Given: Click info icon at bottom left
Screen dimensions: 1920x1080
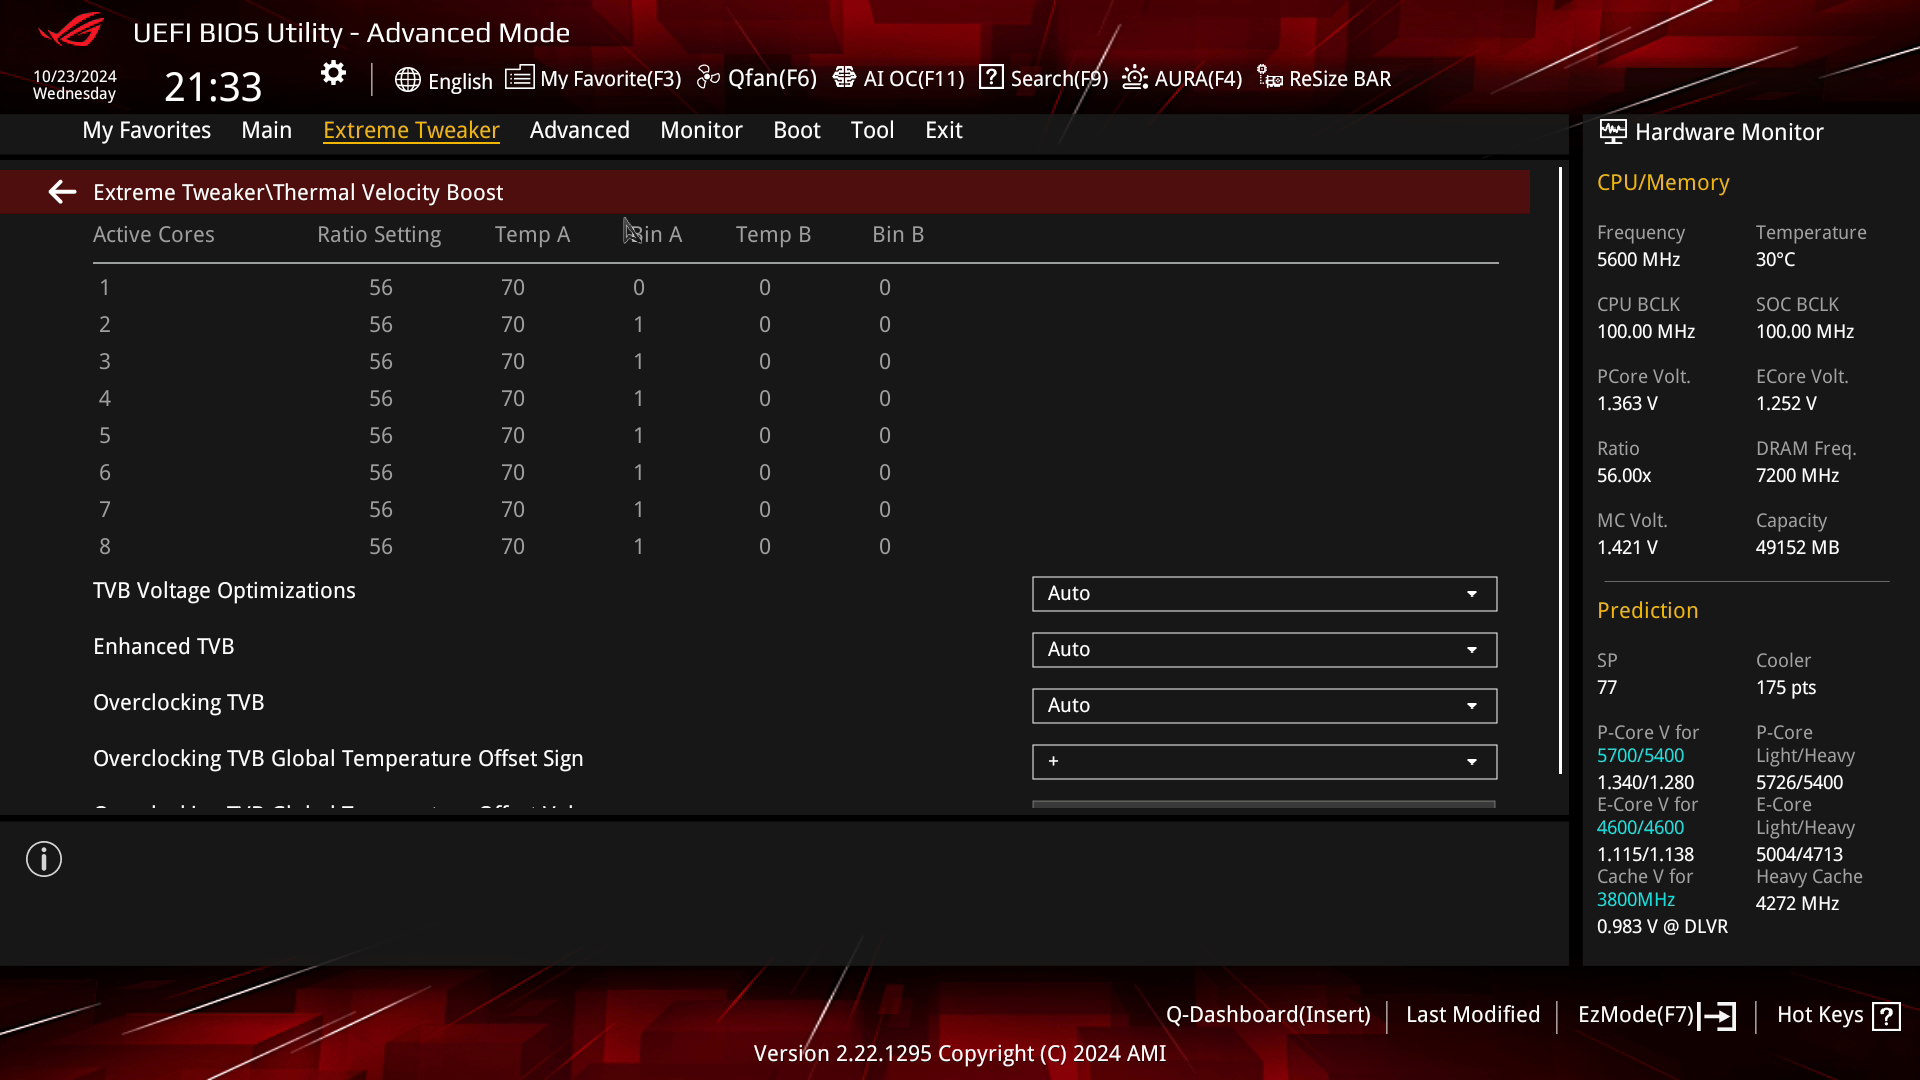Looking at the screenshot, I should (44, 858).
